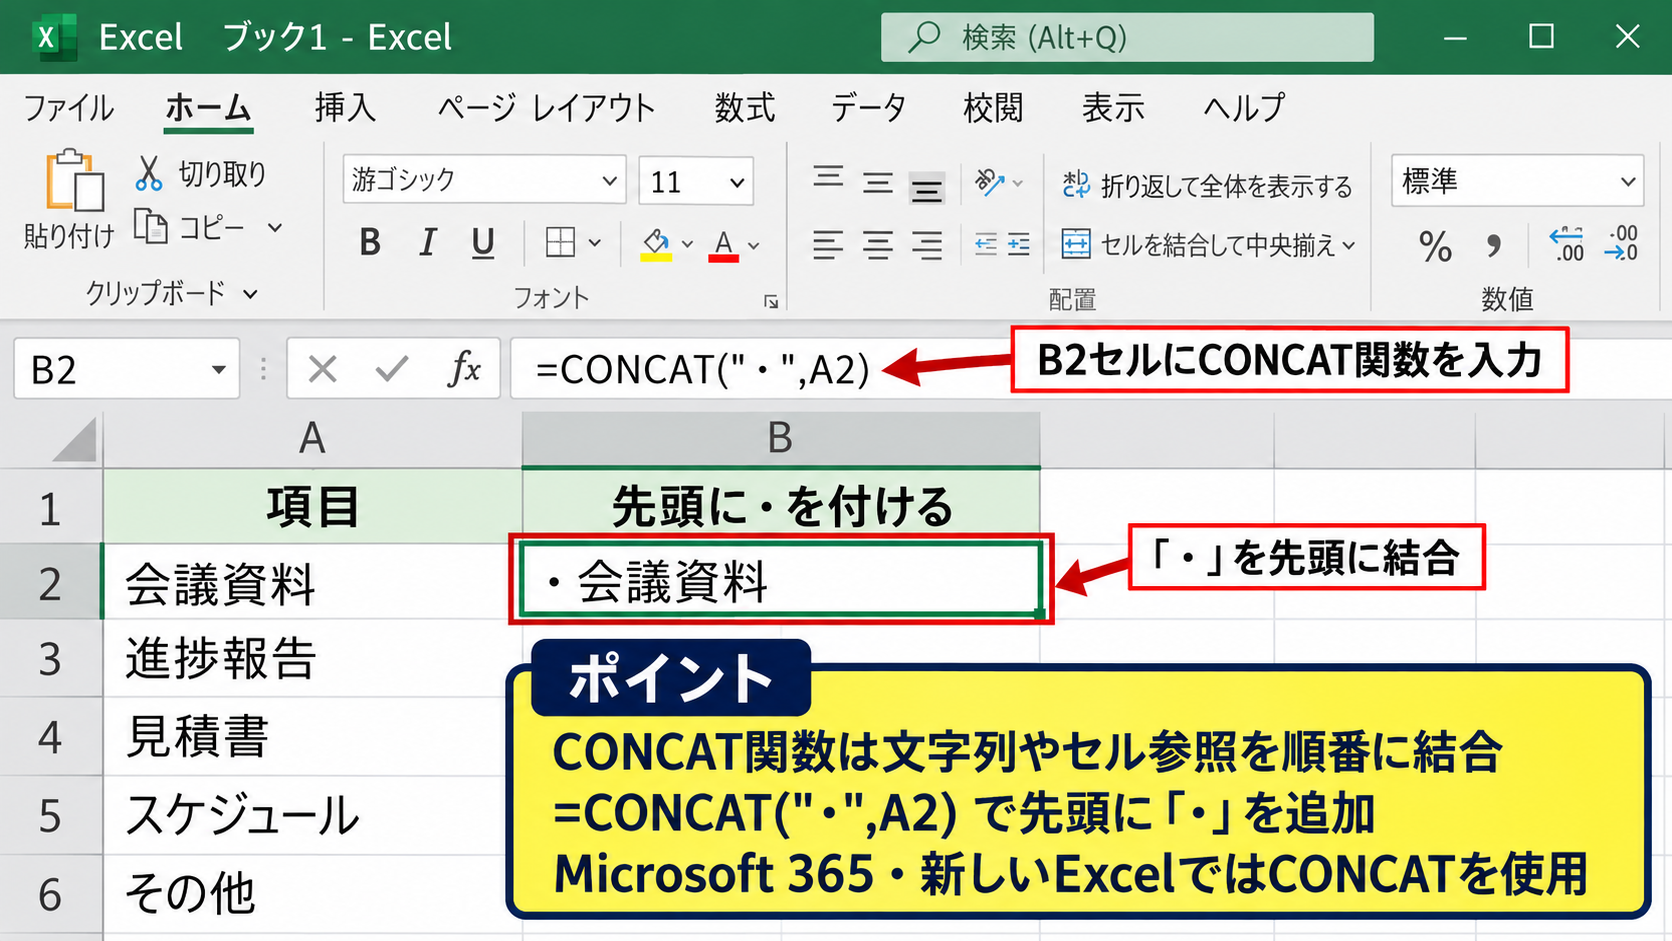Click the text orientation icon
The width and height of the screenshot is (1672, 941).
990,182
